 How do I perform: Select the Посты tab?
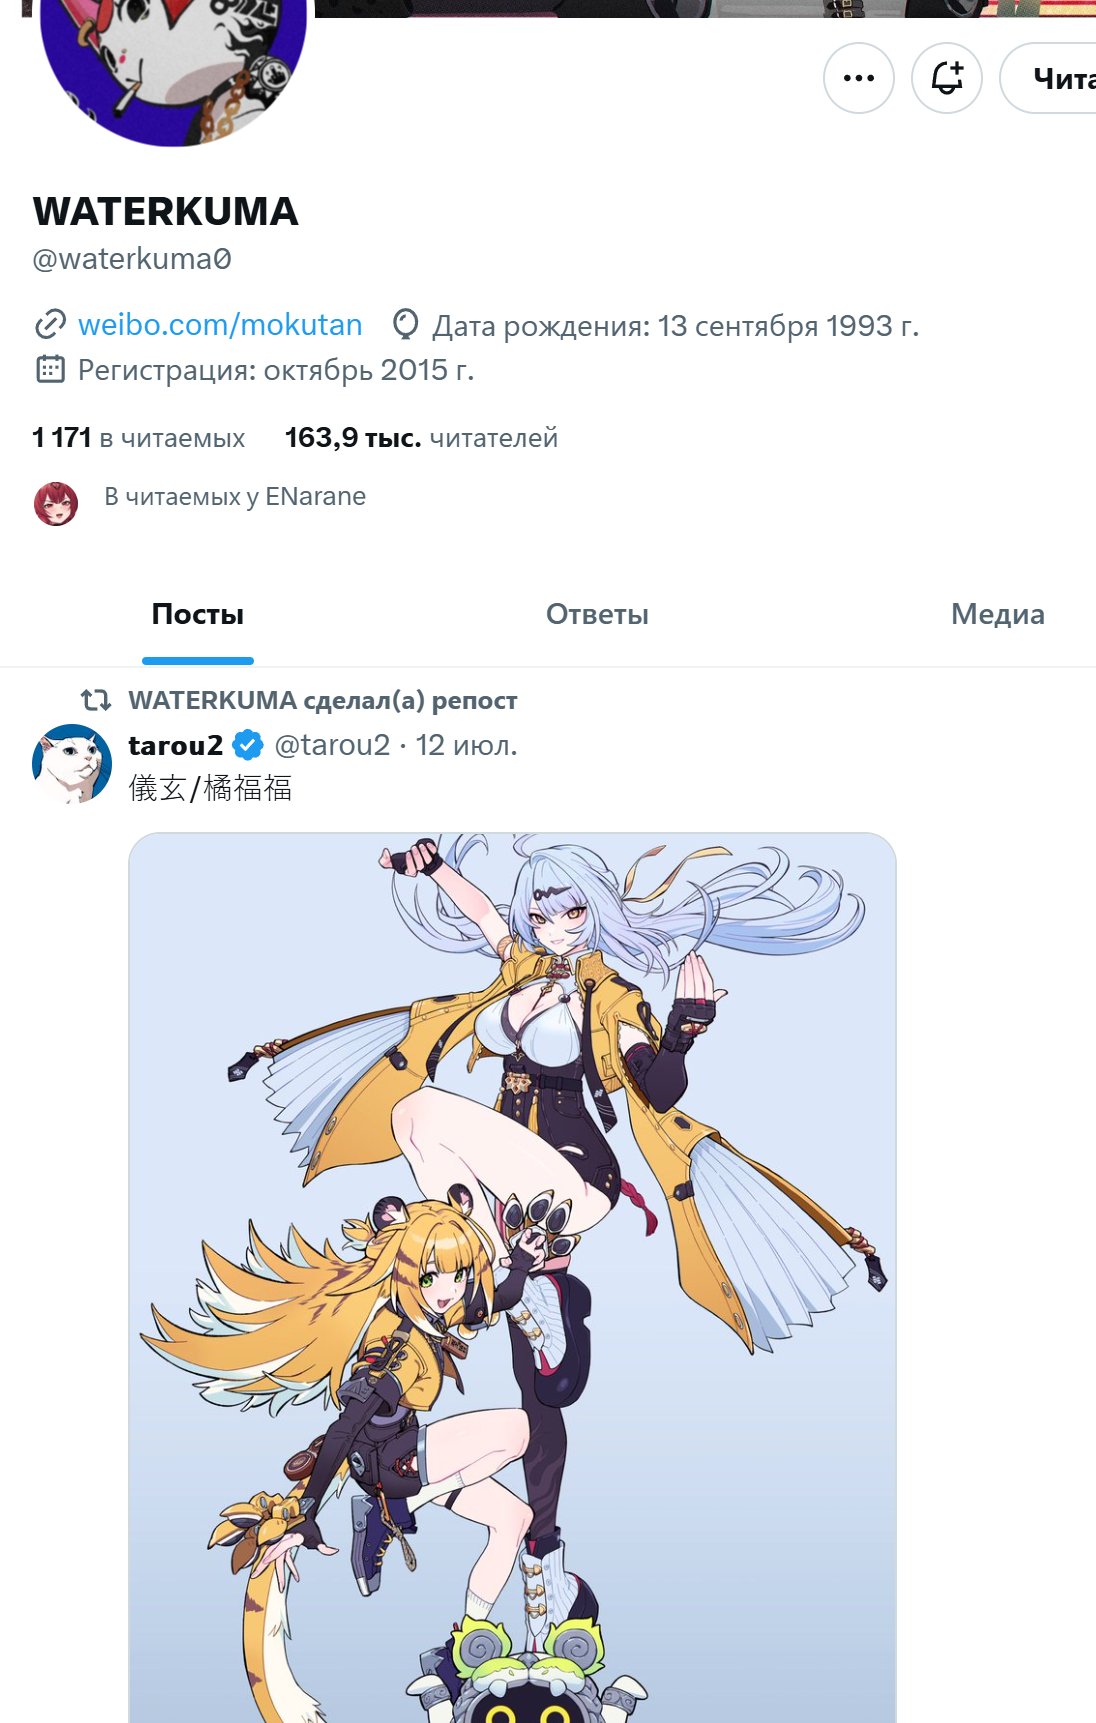click(198, 614)
